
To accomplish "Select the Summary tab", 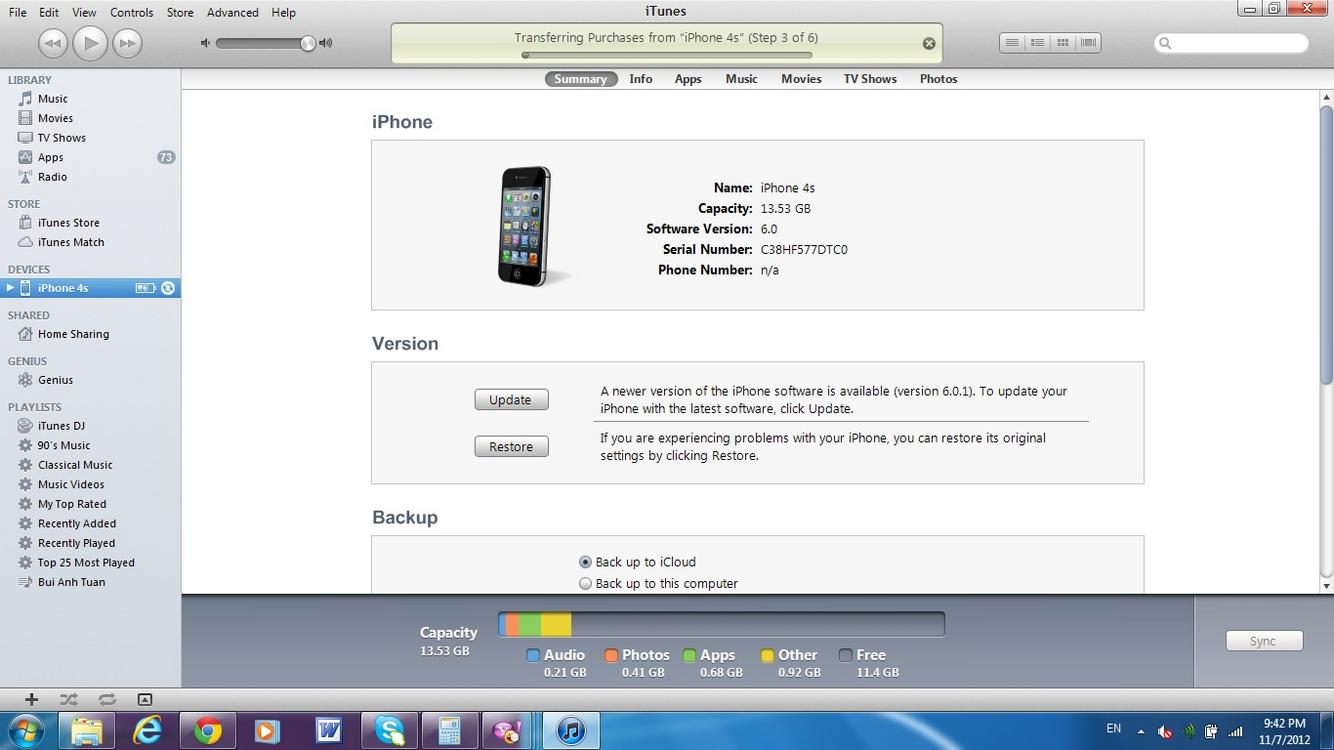I will click(x=581, y=79).
